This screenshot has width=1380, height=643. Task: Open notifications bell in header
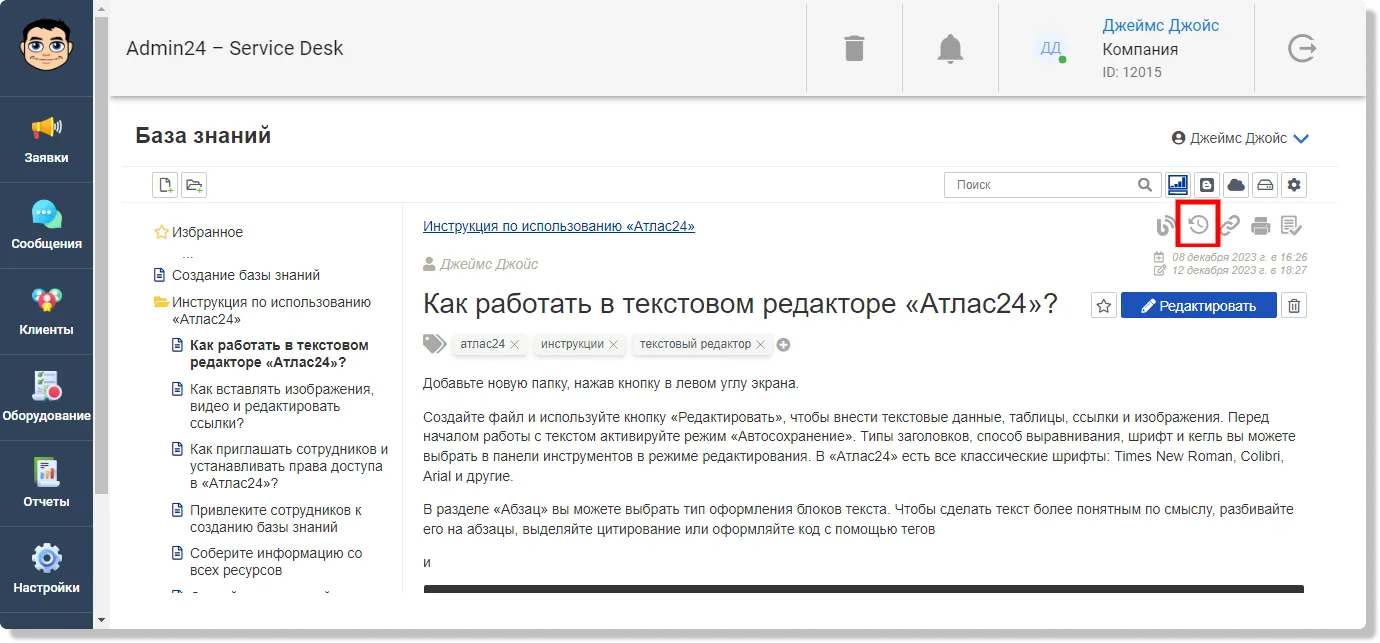pyautogui.click(x=950, y=48)
